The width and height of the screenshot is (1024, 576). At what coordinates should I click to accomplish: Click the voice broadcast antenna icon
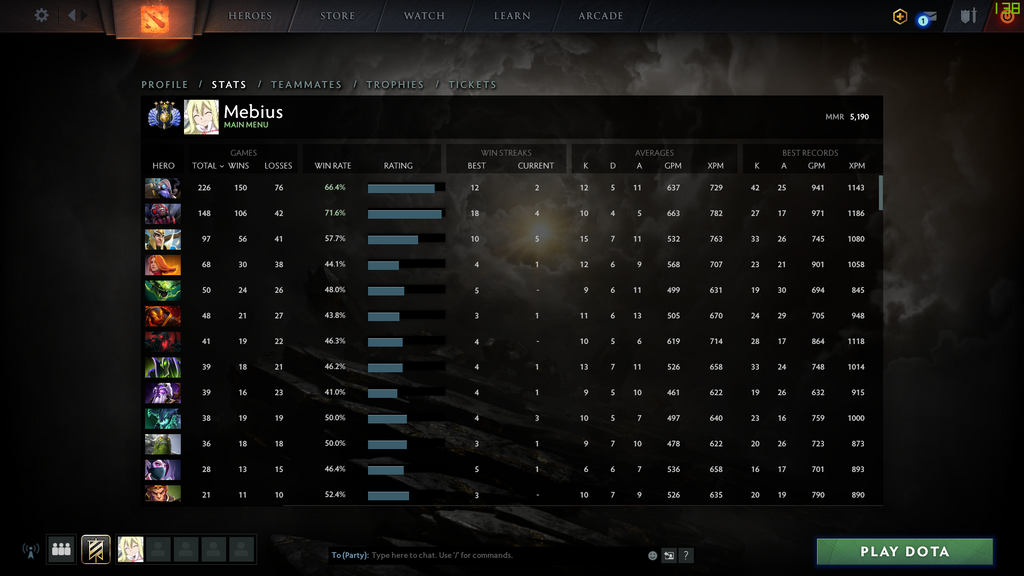30,551
